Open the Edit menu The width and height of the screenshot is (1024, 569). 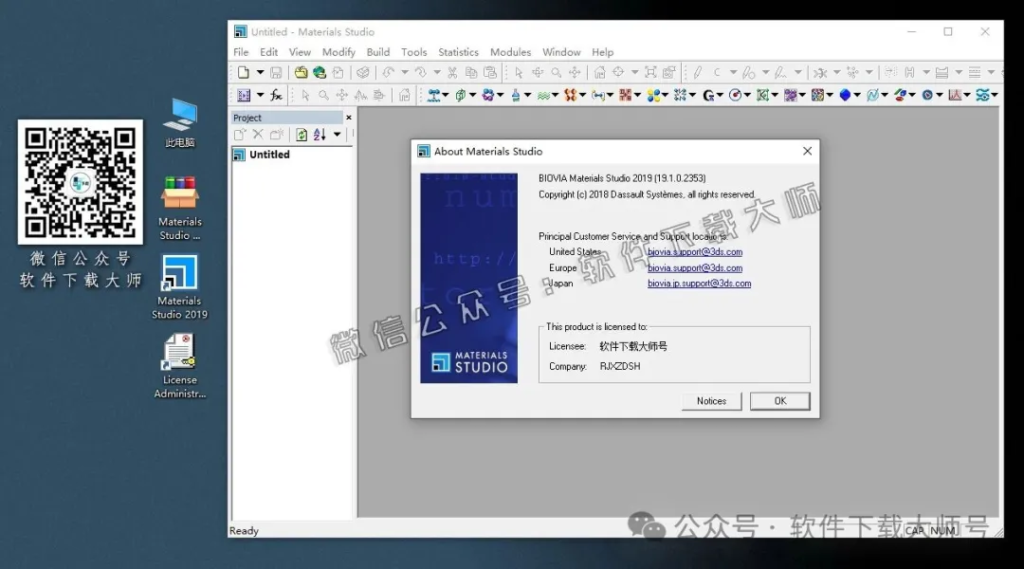click(x=268, y=52)
